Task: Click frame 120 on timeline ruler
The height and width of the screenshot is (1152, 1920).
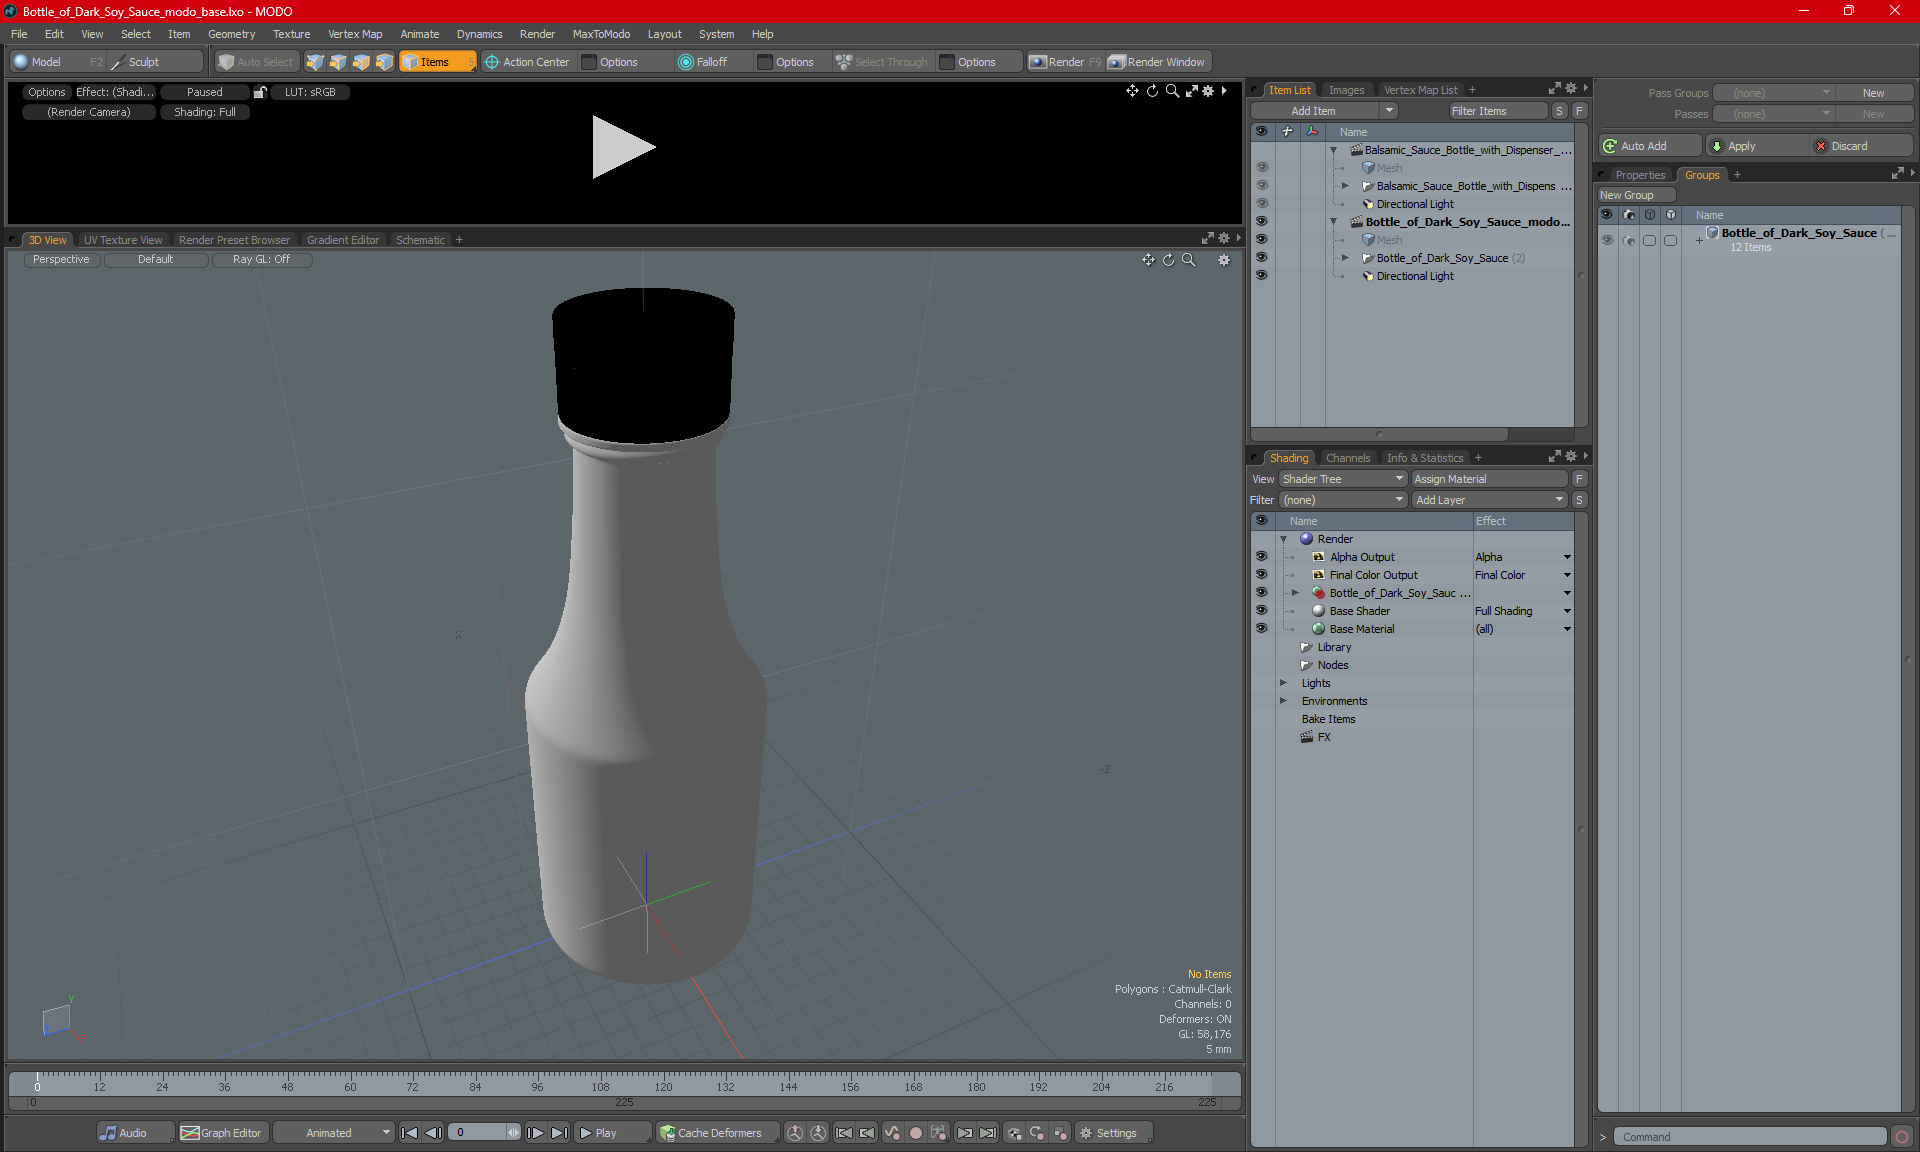Action: (663, 1087)
